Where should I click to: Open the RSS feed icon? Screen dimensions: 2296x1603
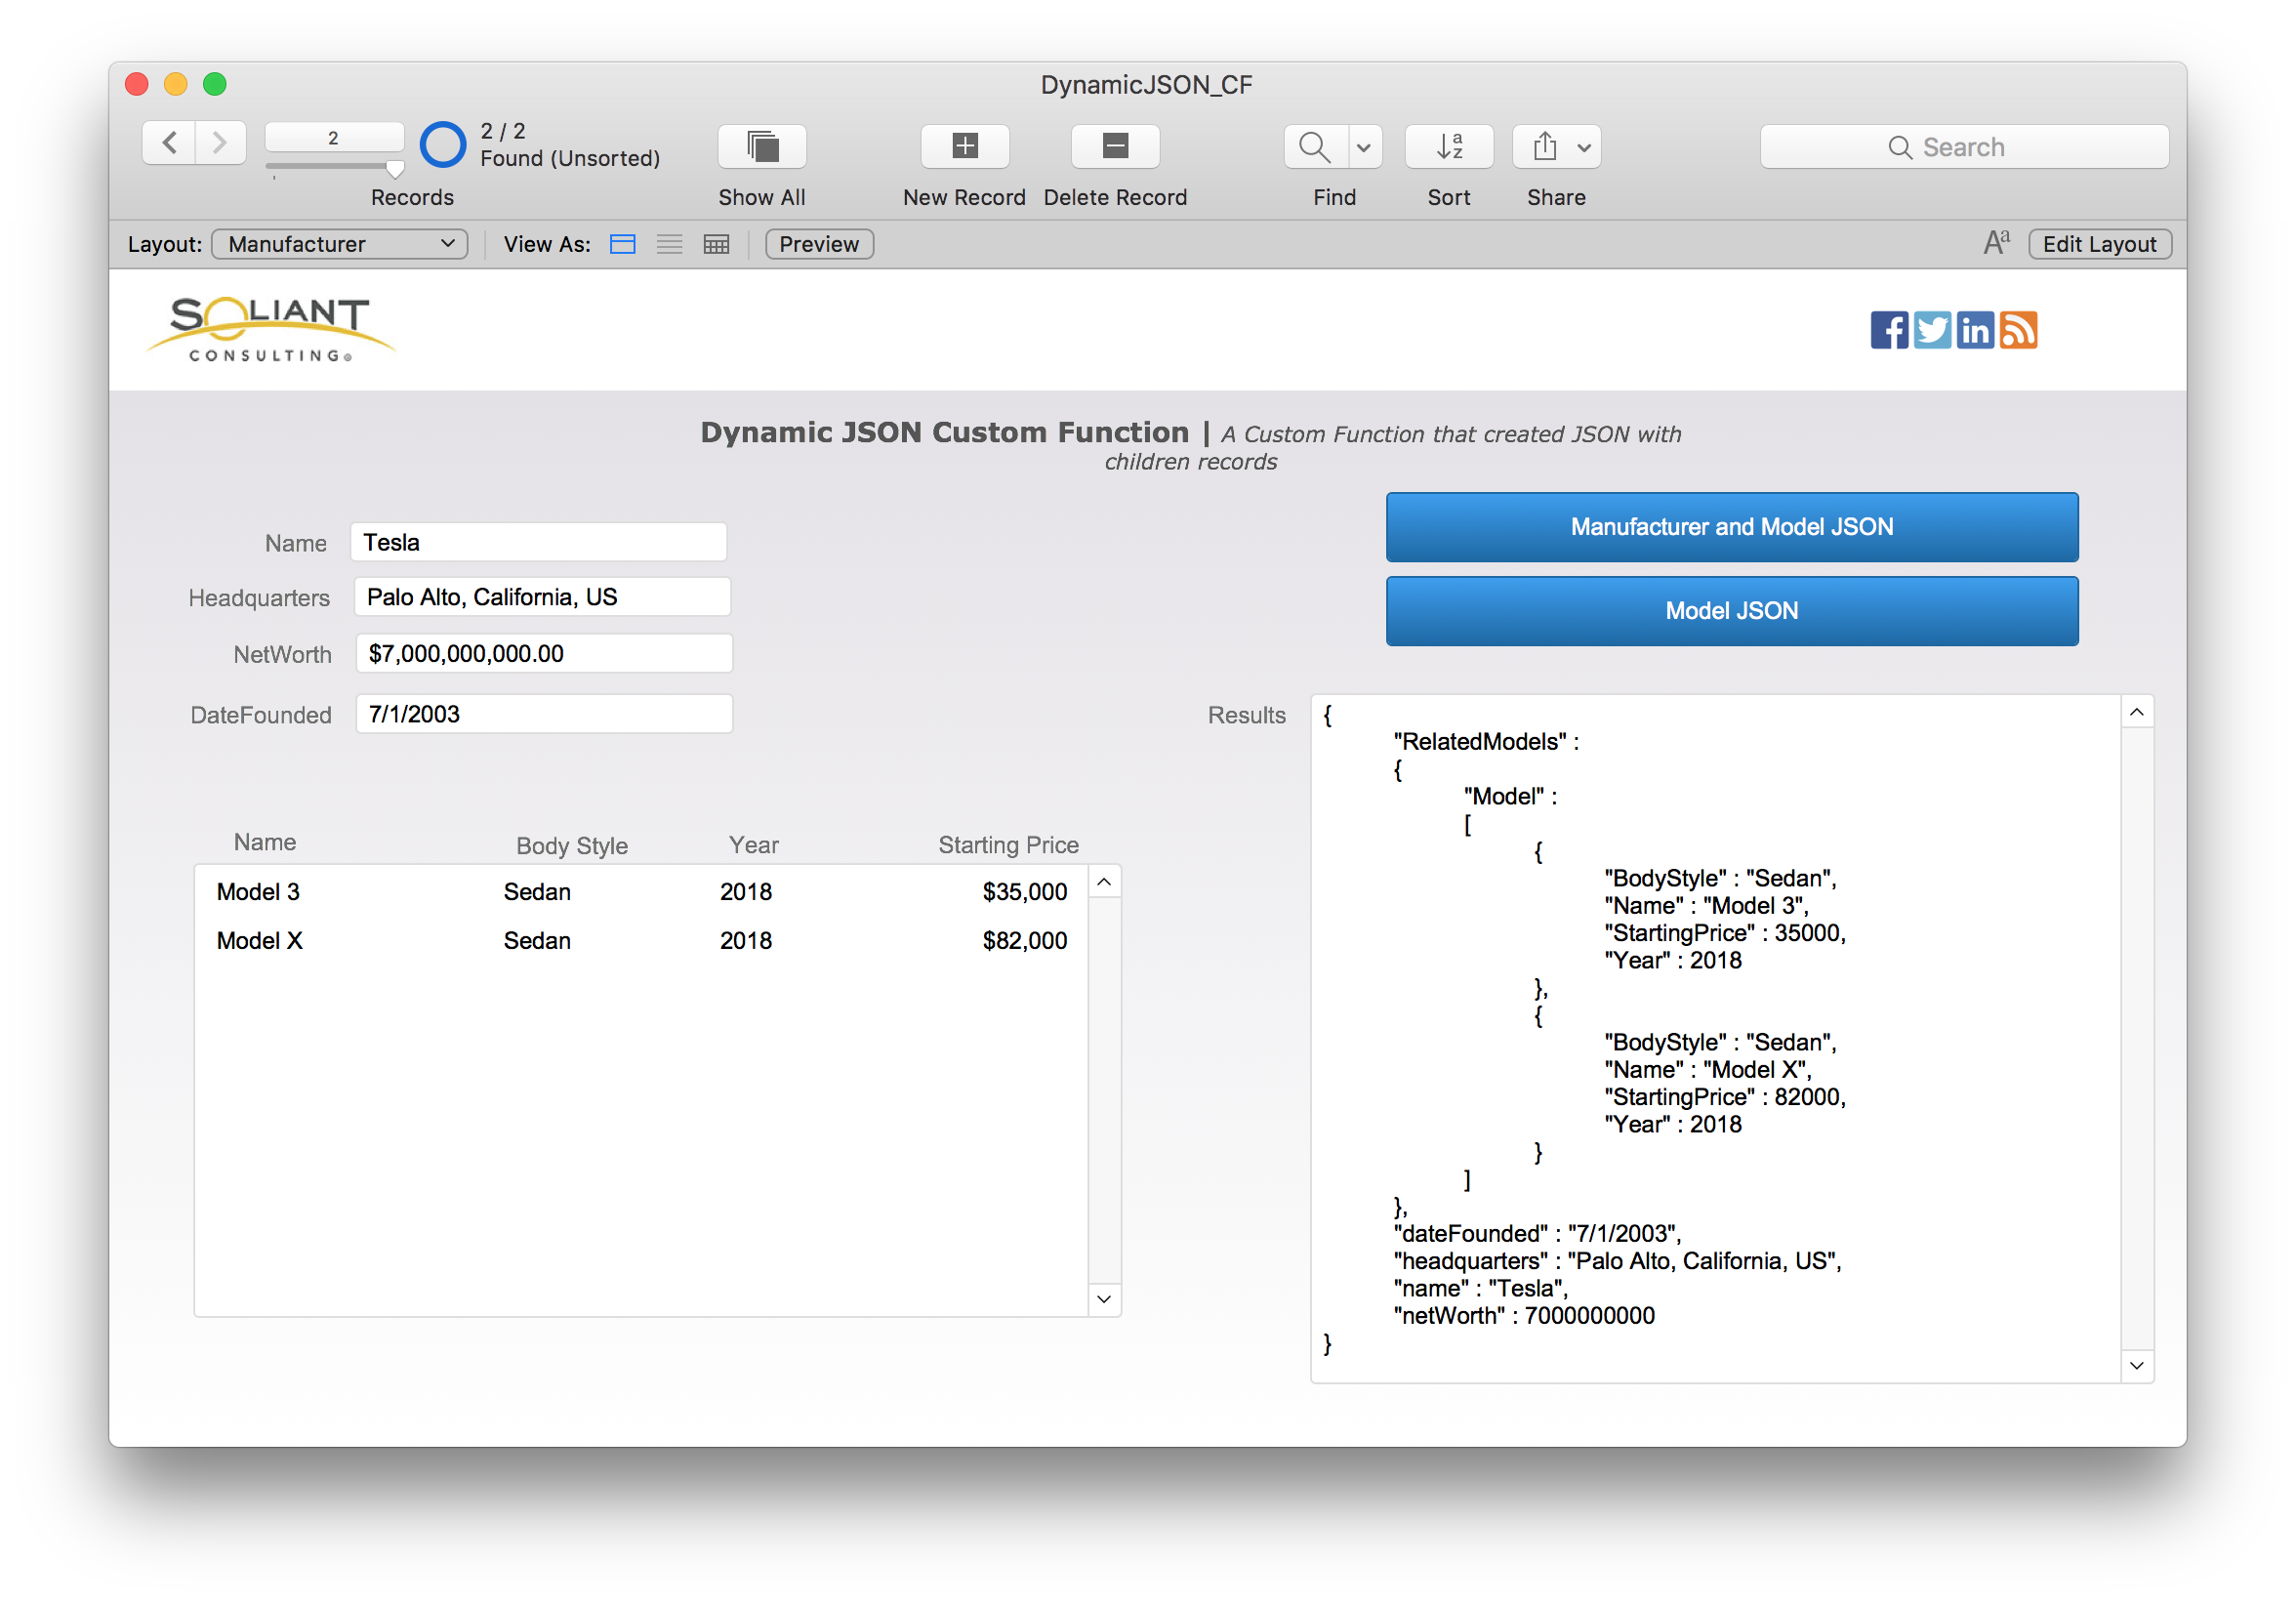(2018, 330)
